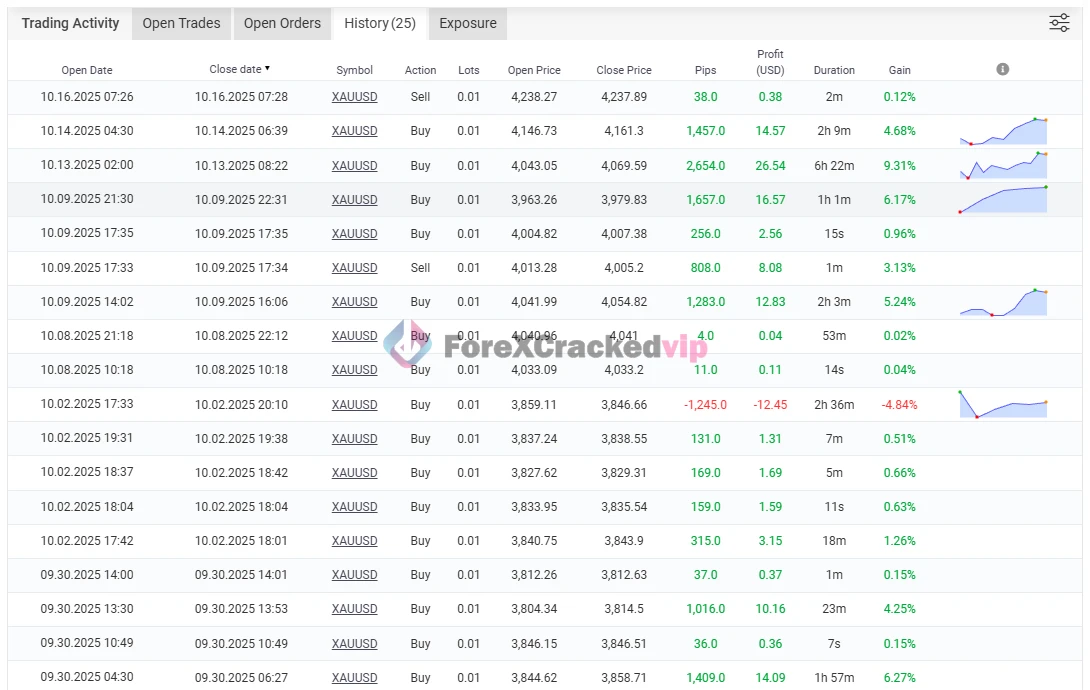Click the info icon in chart column header
1090x690 pixels.
click(x=1002, y=69)
